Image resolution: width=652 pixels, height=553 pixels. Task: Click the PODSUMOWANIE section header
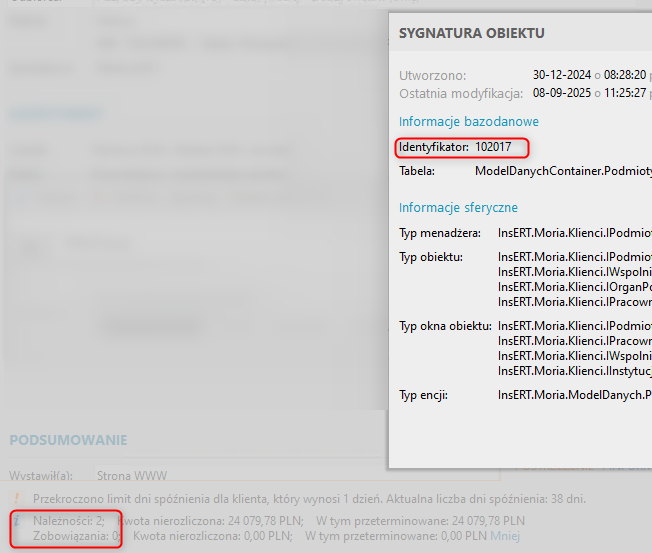68,440
